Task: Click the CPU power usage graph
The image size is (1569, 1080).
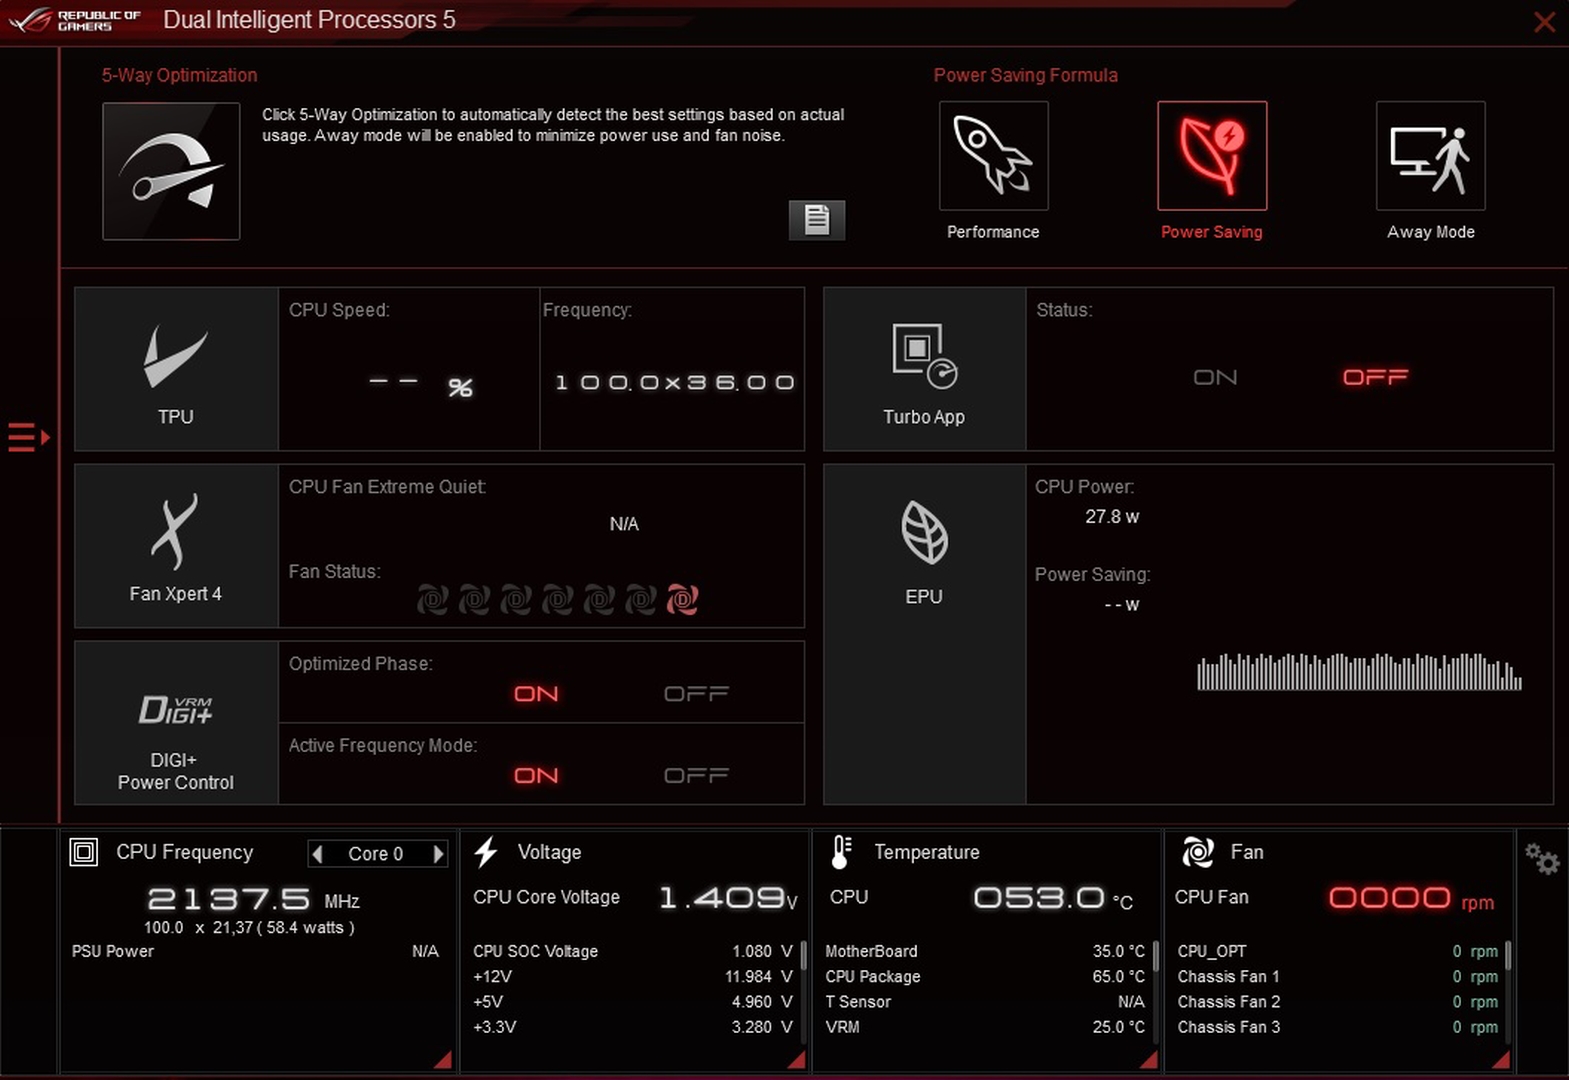Action: 1359,671
